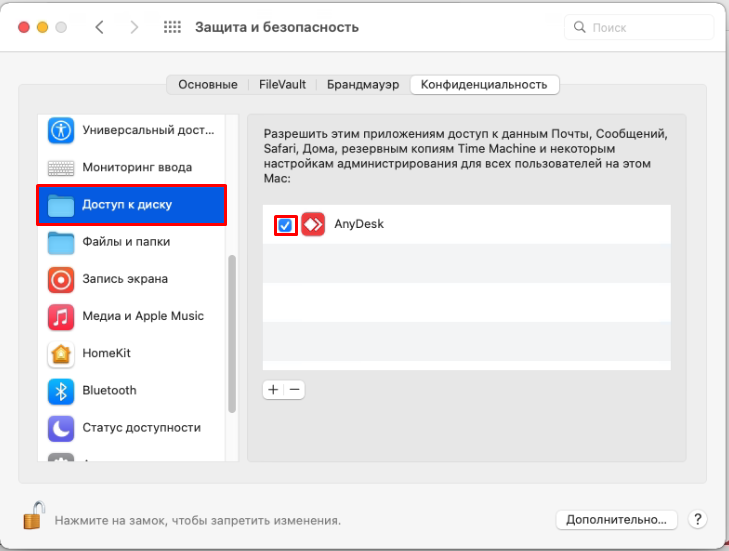Open the Статус доступности moon icon
This screenshot has width=729, height=551.
click(x=61, y=428)
